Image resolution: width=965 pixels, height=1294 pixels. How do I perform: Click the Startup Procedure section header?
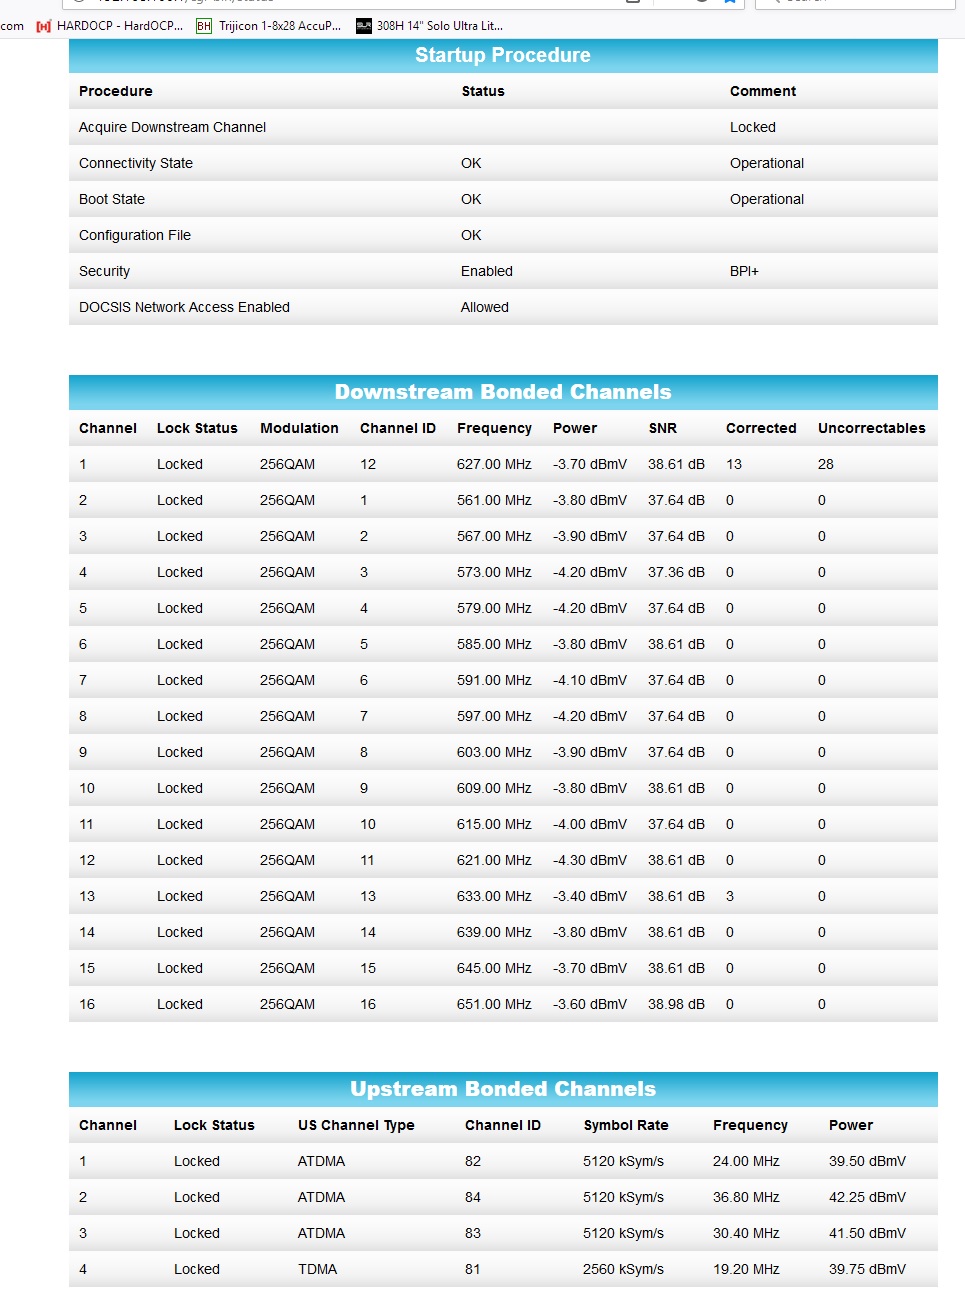click(503, 56)
